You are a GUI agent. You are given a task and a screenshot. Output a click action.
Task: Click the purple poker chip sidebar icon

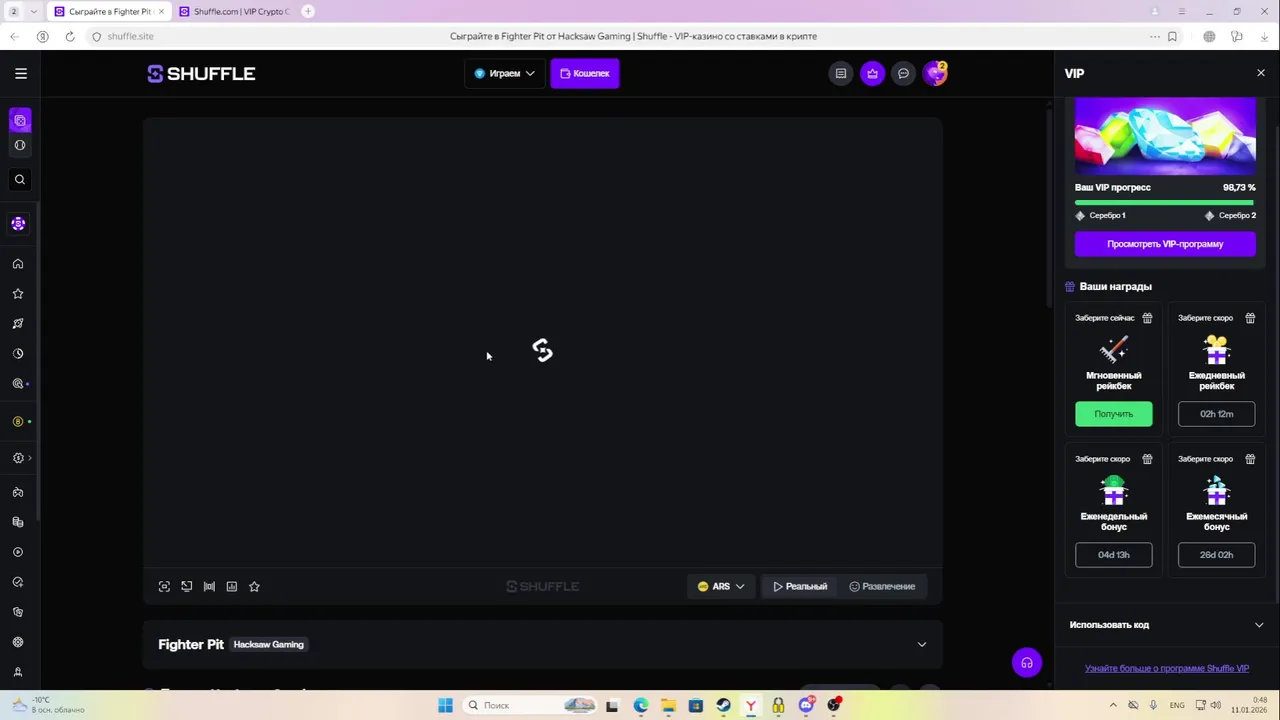tap(19, 224)
